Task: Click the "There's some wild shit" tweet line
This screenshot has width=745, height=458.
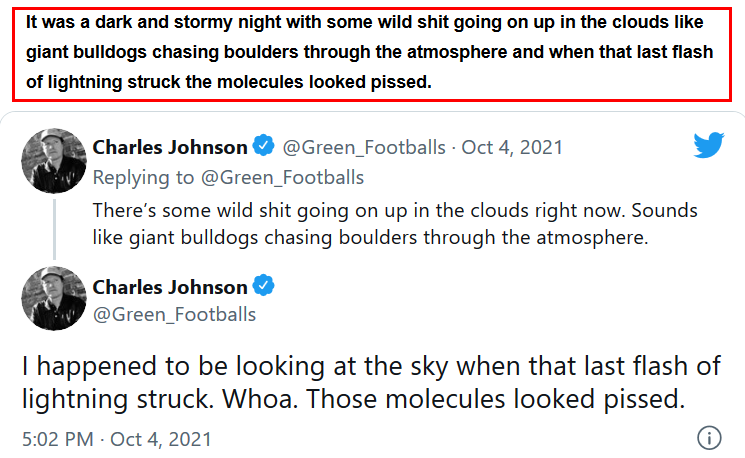Action: point(394,211)
